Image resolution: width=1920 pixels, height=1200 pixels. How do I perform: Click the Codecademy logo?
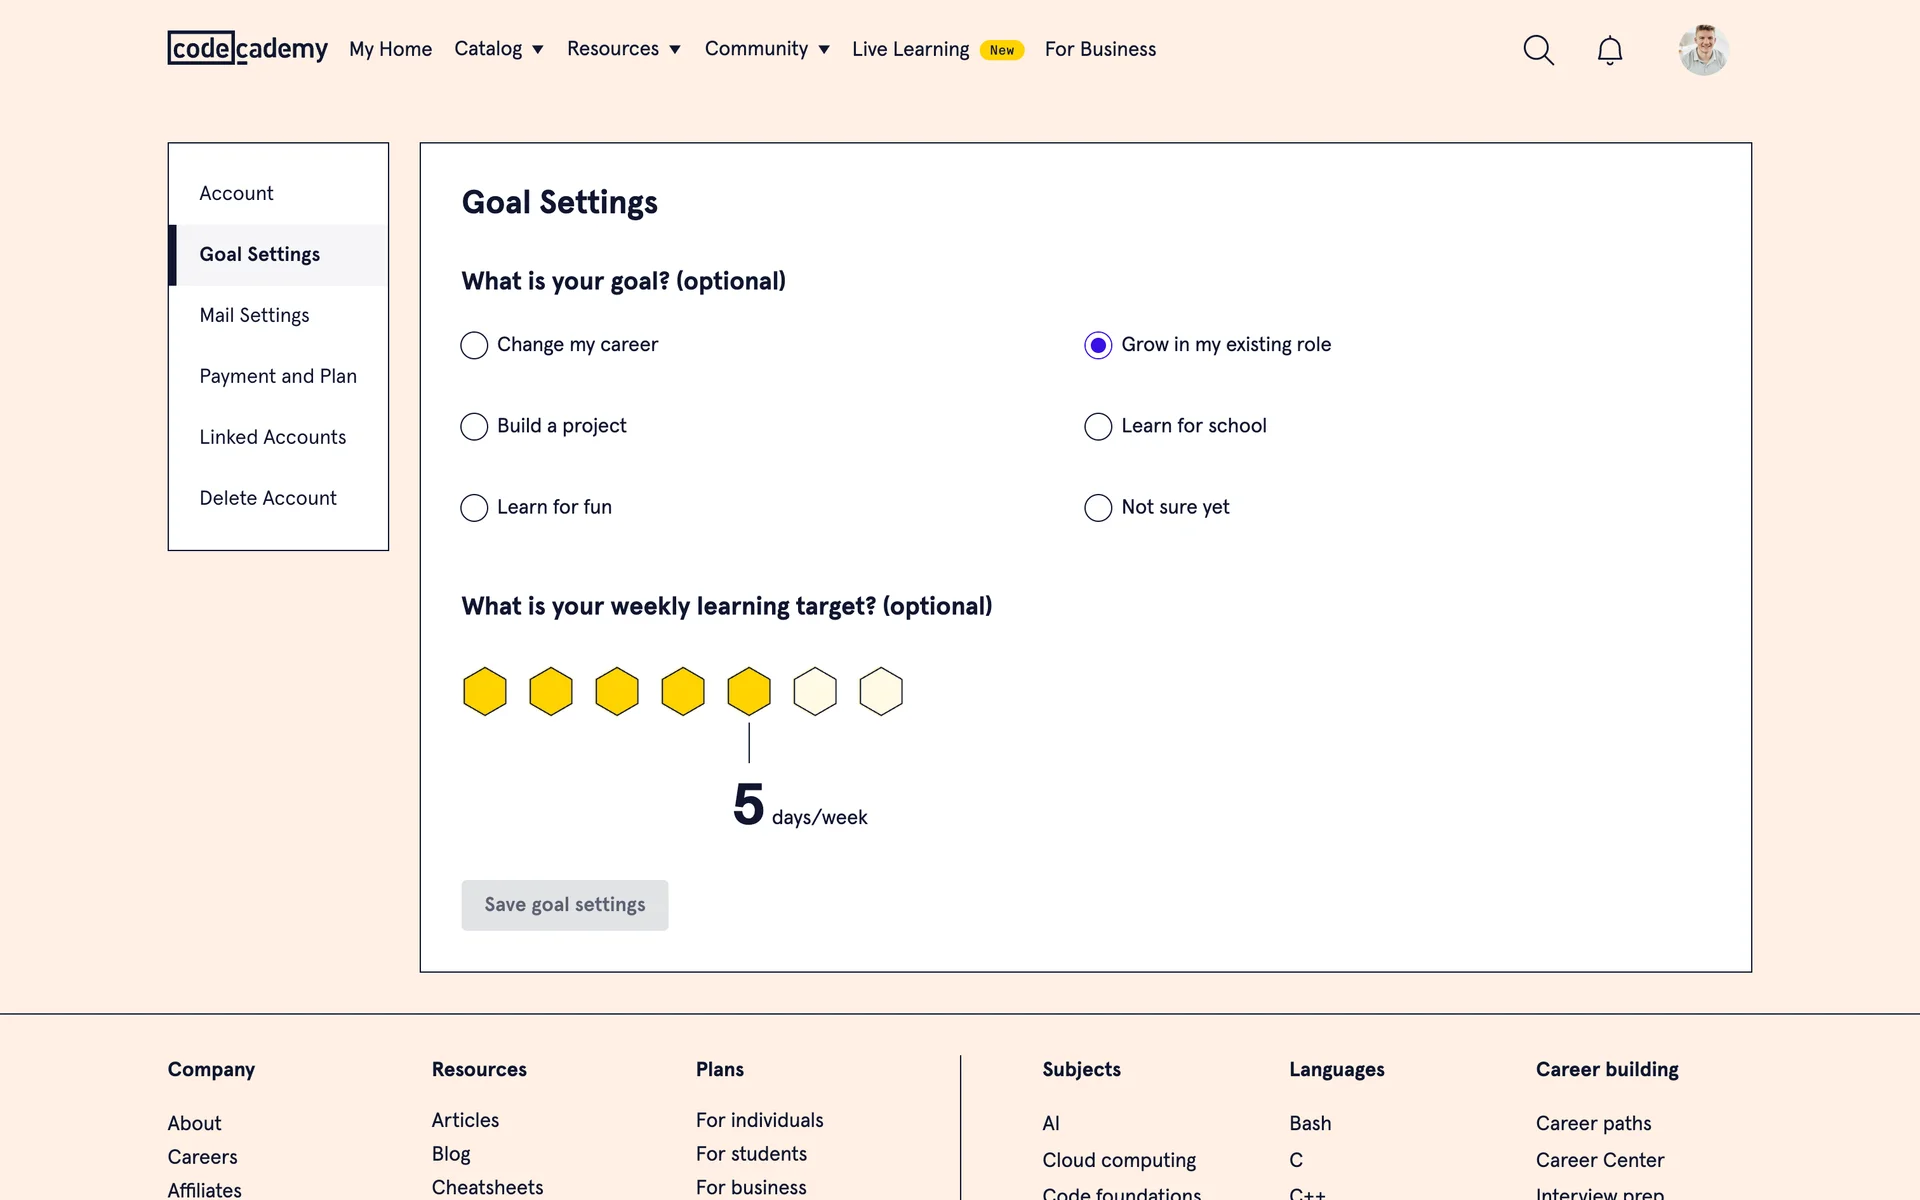(247, 48)
